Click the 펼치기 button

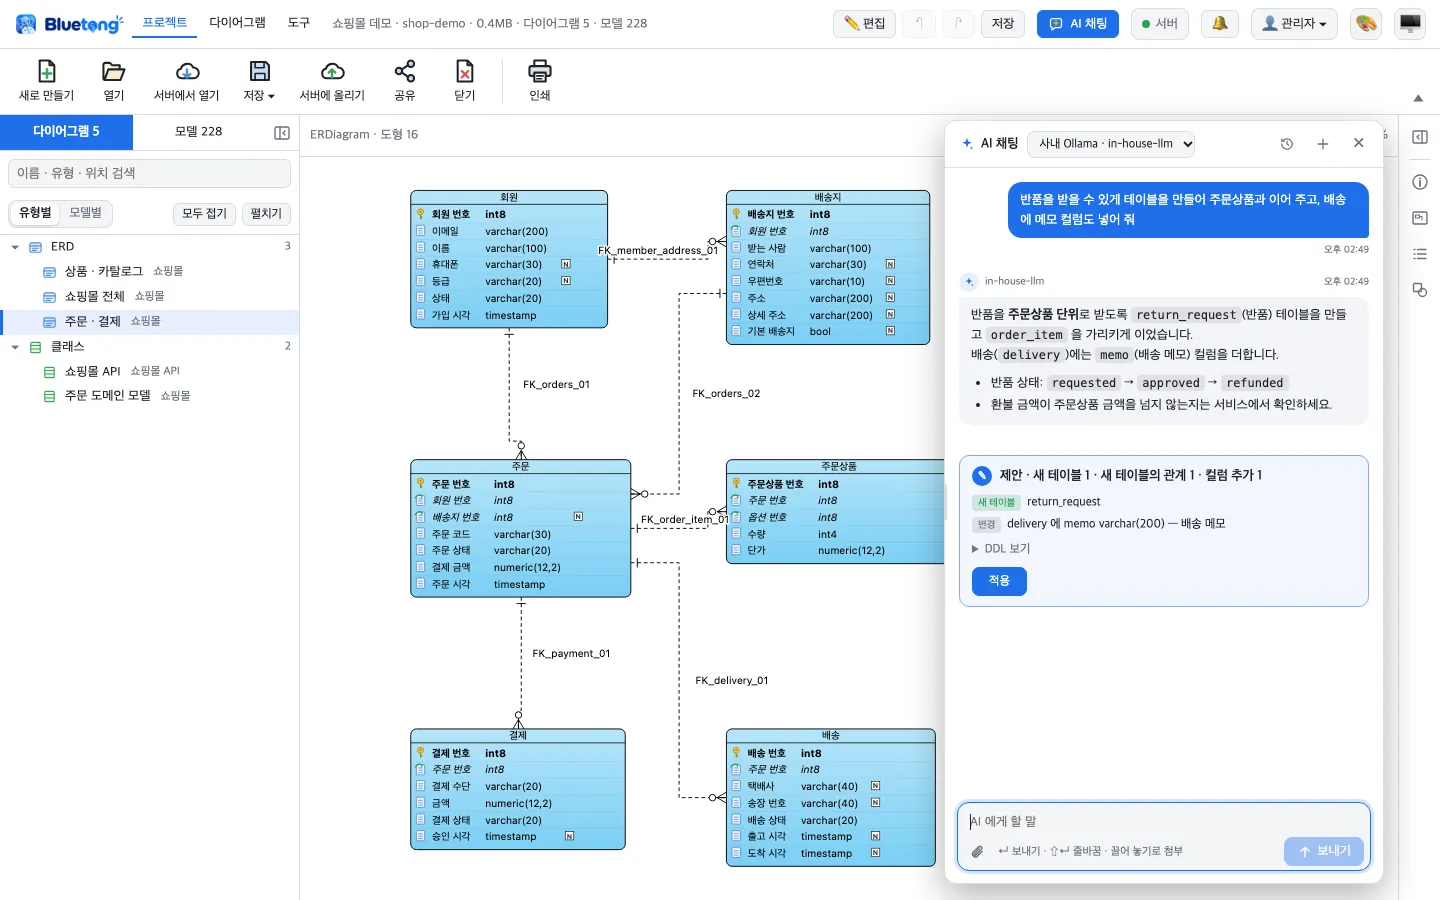coord(266,214)
